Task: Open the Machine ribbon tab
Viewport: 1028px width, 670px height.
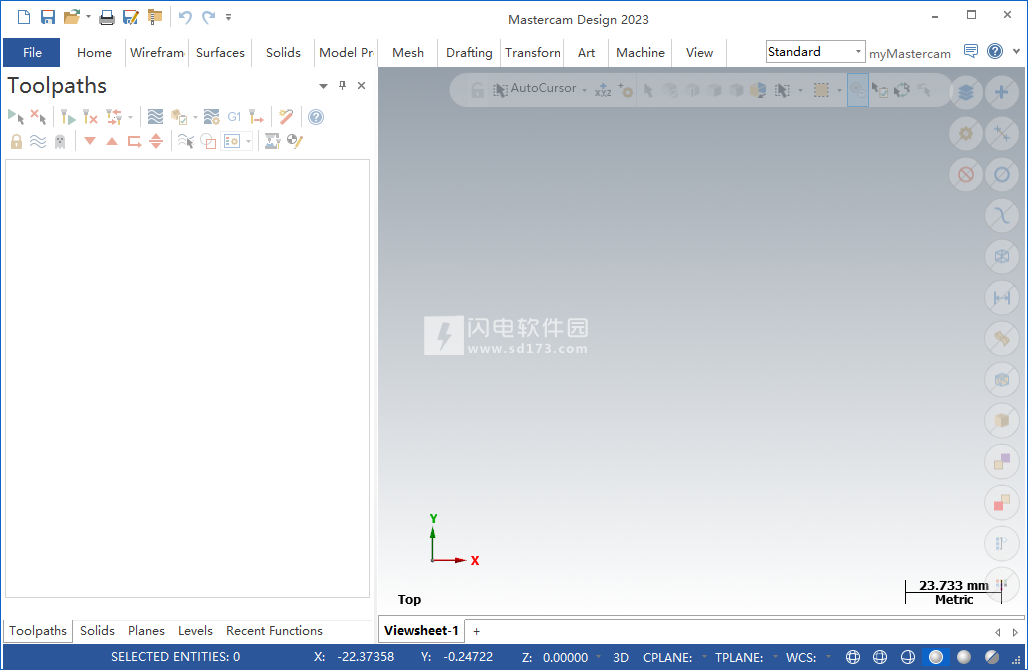Action: (x=641, y=52)
